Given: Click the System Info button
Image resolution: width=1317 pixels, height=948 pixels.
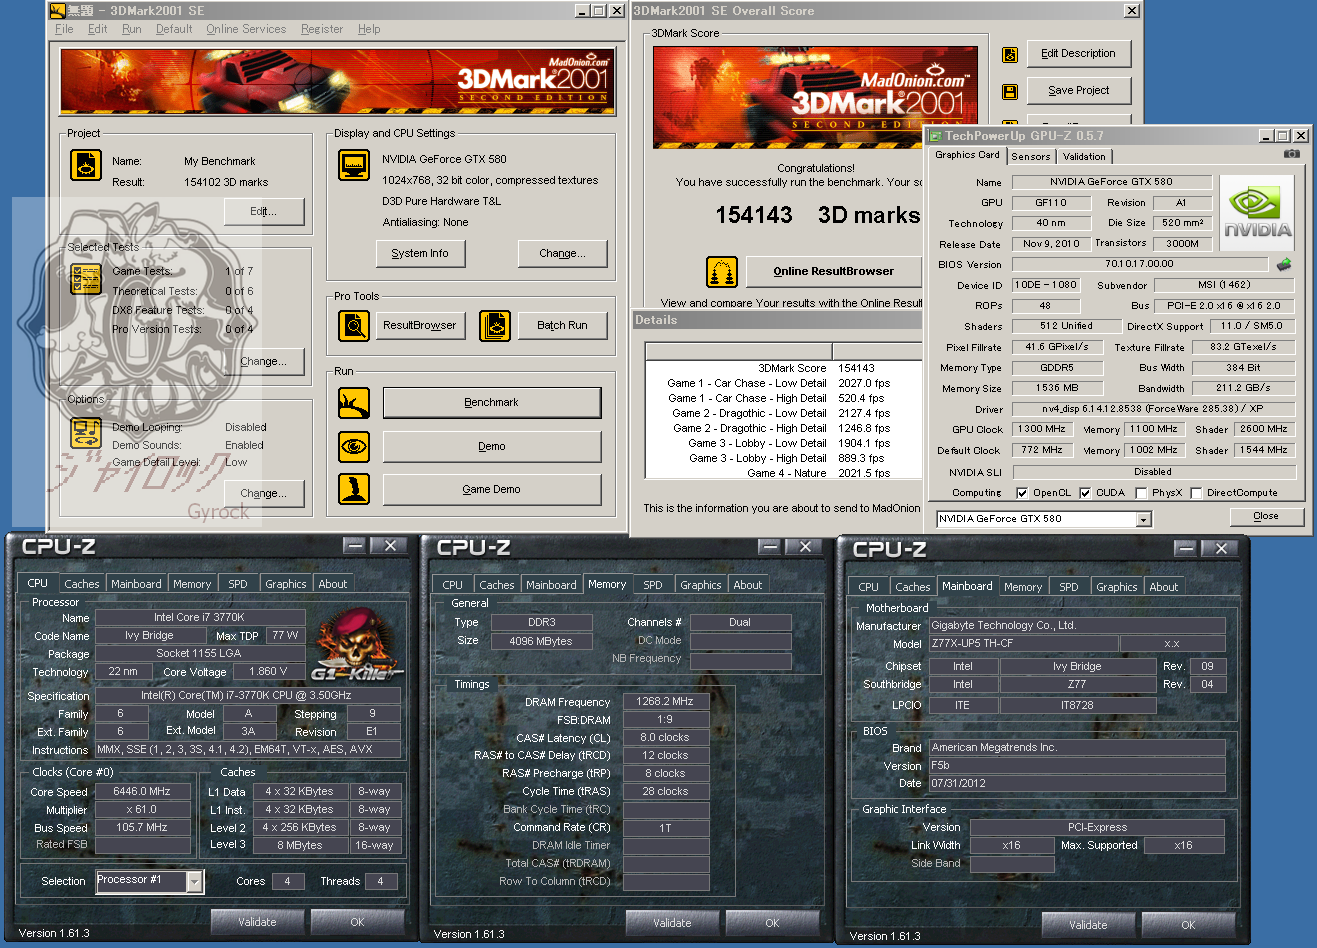Looking at the screenshot, I should (x=420, y=254).
